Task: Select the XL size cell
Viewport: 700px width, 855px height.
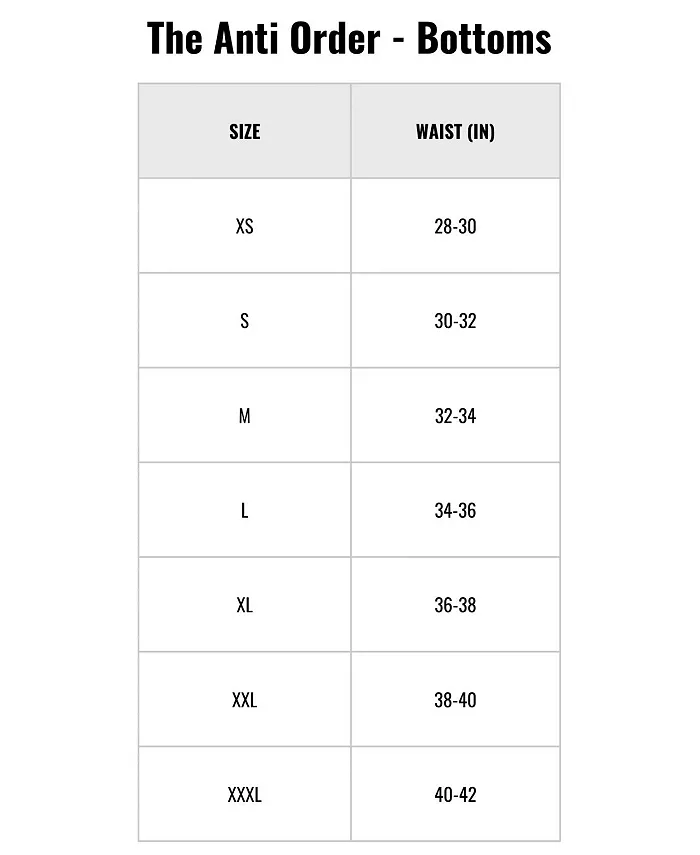Action: click(244, 605)
